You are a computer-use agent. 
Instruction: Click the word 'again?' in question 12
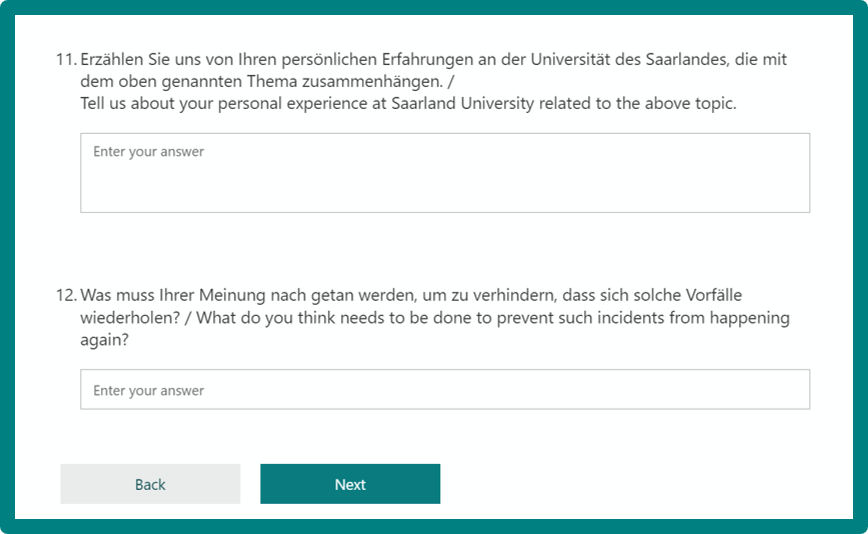coord(105,340)
